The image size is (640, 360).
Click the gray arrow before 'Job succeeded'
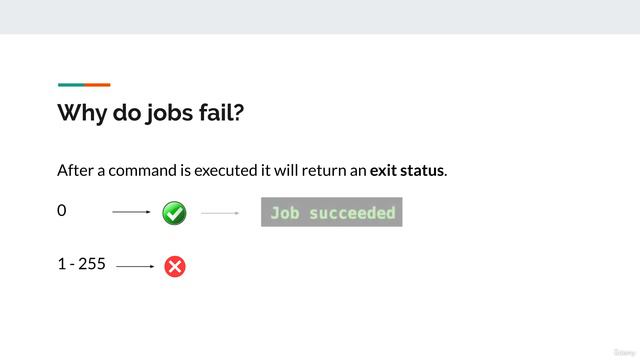click(220, 213)
